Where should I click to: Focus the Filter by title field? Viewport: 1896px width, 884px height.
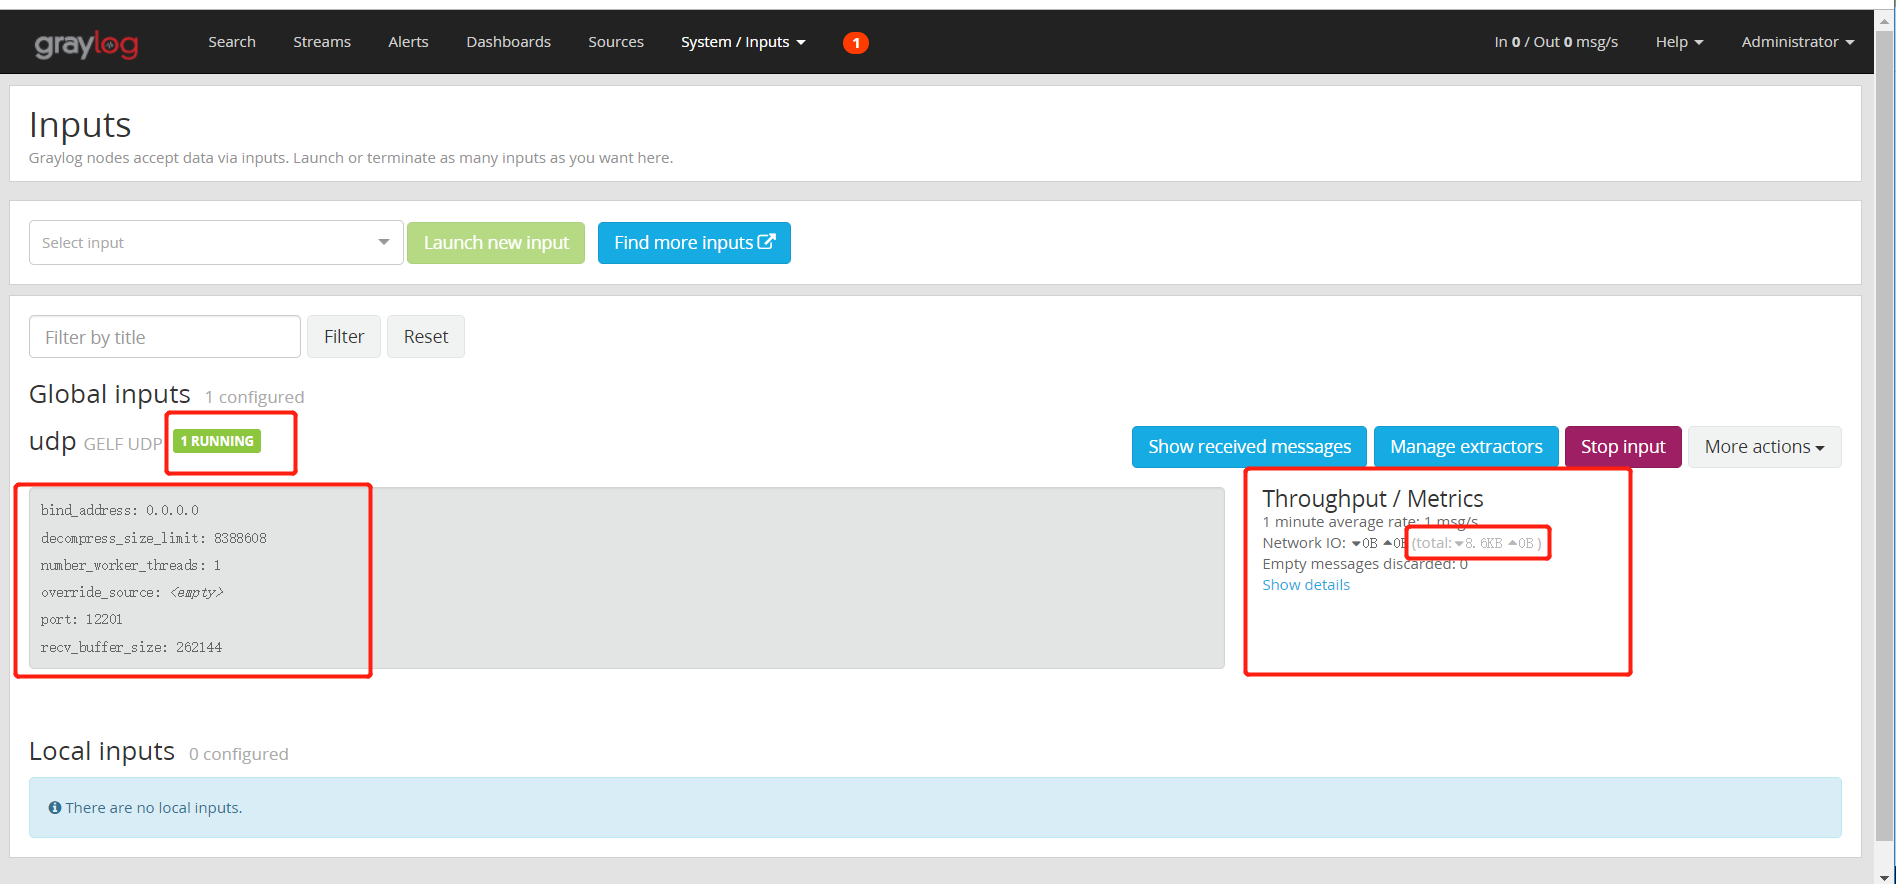[165, 337]
